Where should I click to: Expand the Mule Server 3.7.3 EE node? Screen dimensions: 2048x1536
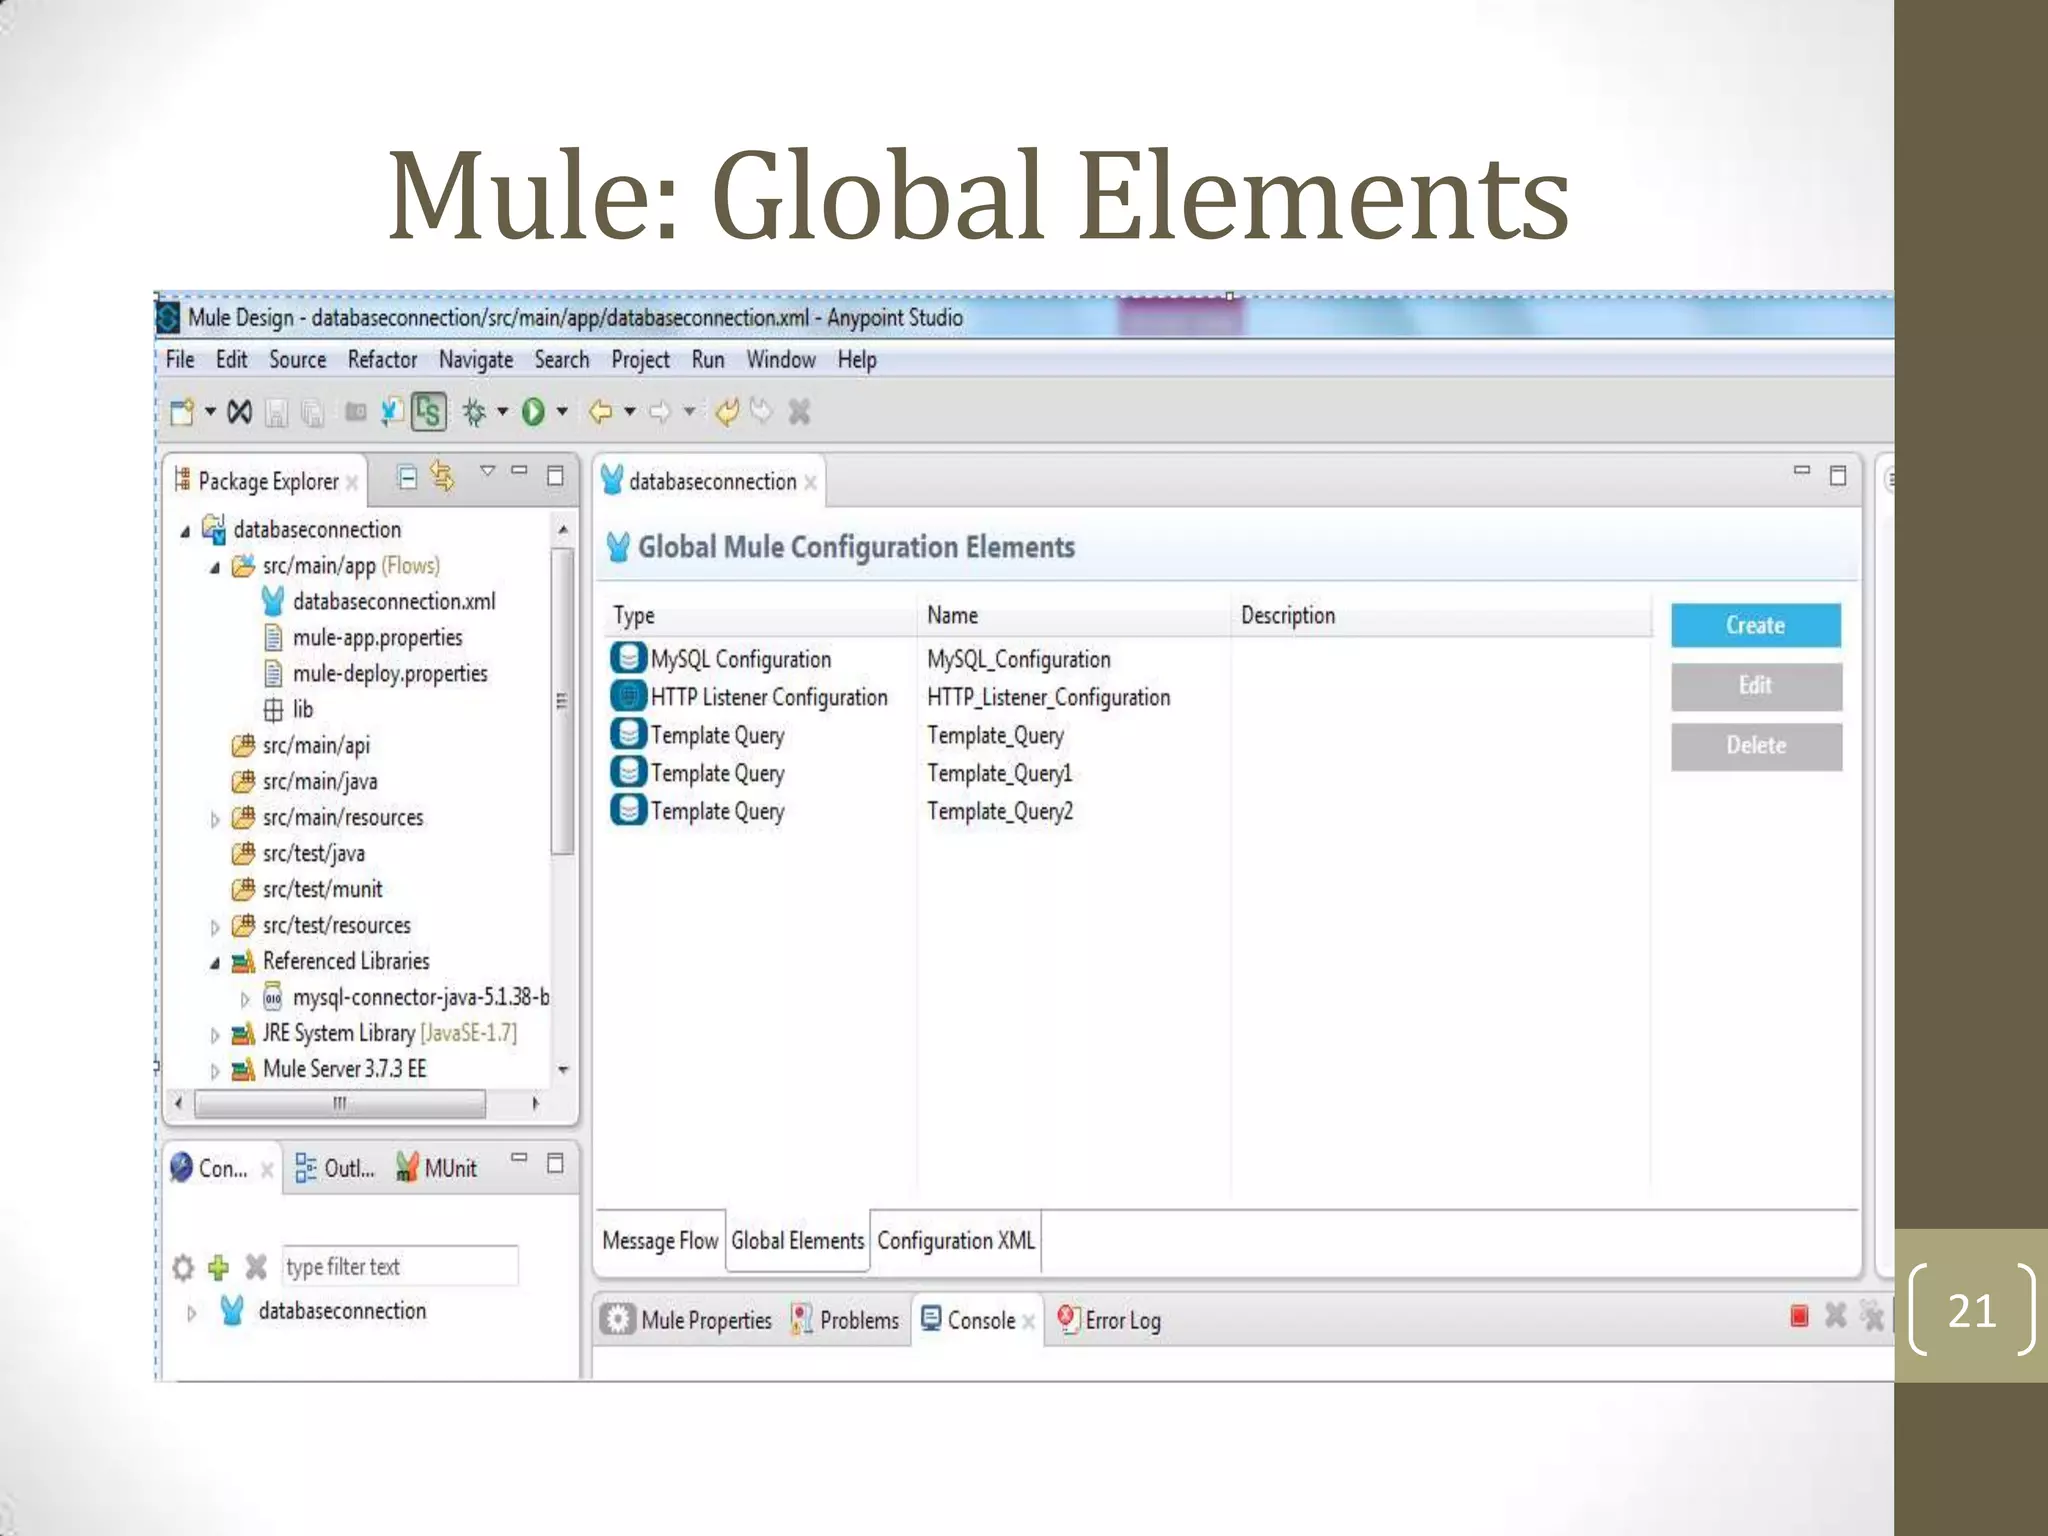pos(214,1071)
